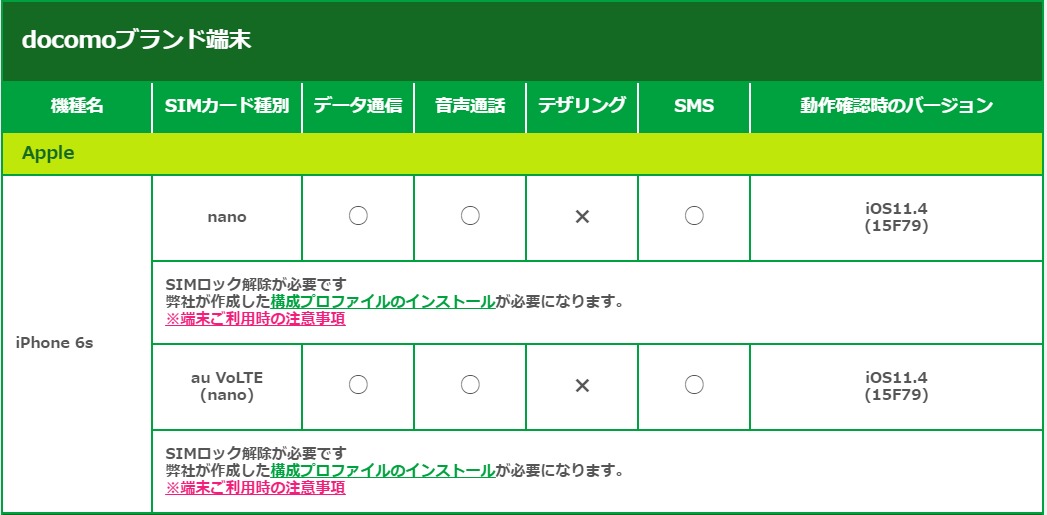Screen dimensions: 1047x515
Task: Open 構成プロファイルのインストール link below au VoLTE row
Action: pos(382,470)
